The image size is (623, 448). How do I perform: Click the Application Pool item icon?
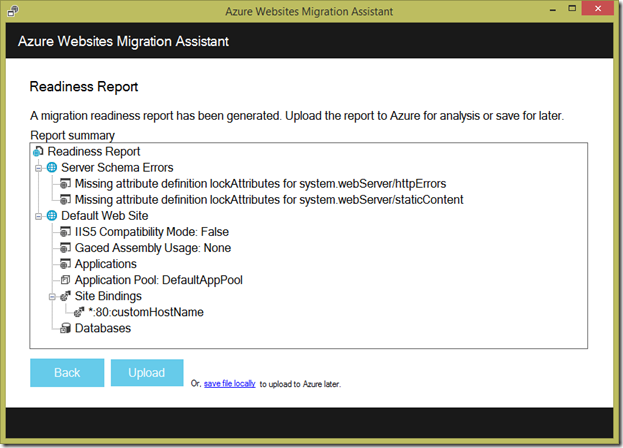click(x=66, y=280)
